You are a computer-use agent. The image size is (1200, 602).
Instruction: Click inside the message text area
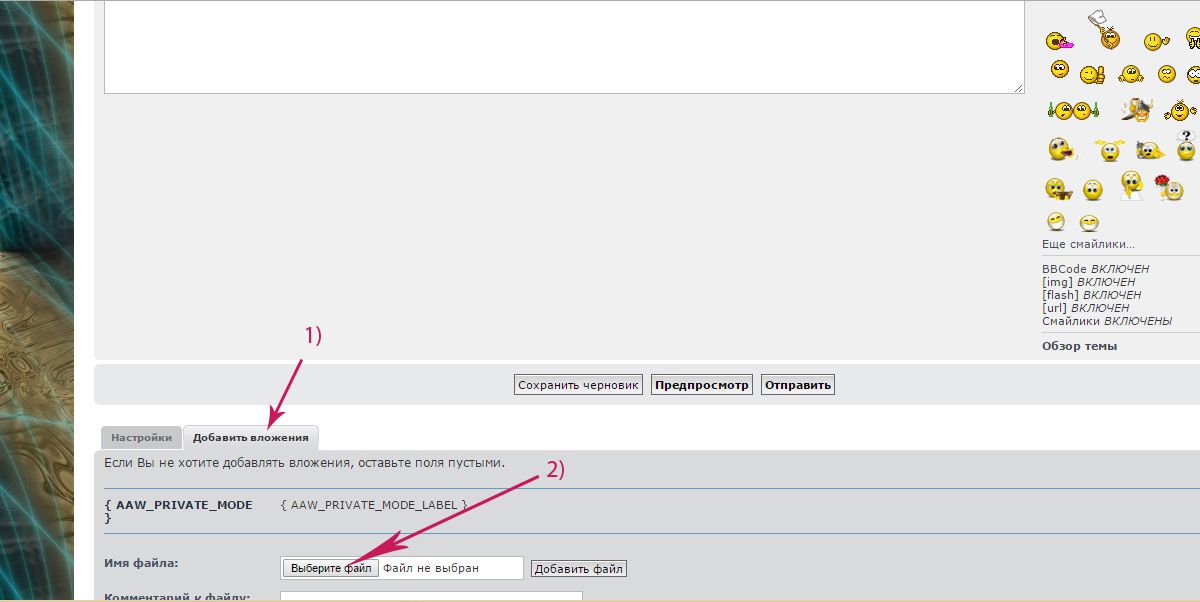pos(564,45)
